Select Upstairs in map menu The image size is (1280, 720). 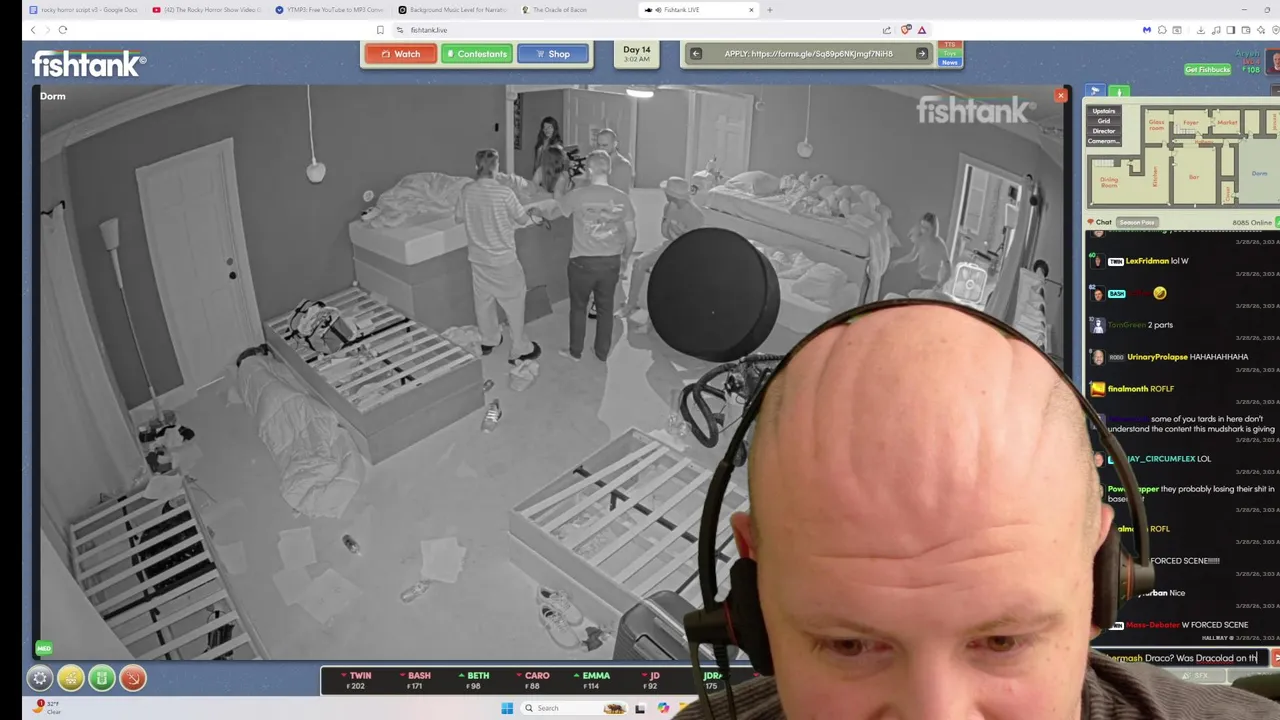(x=1104, y=111)
